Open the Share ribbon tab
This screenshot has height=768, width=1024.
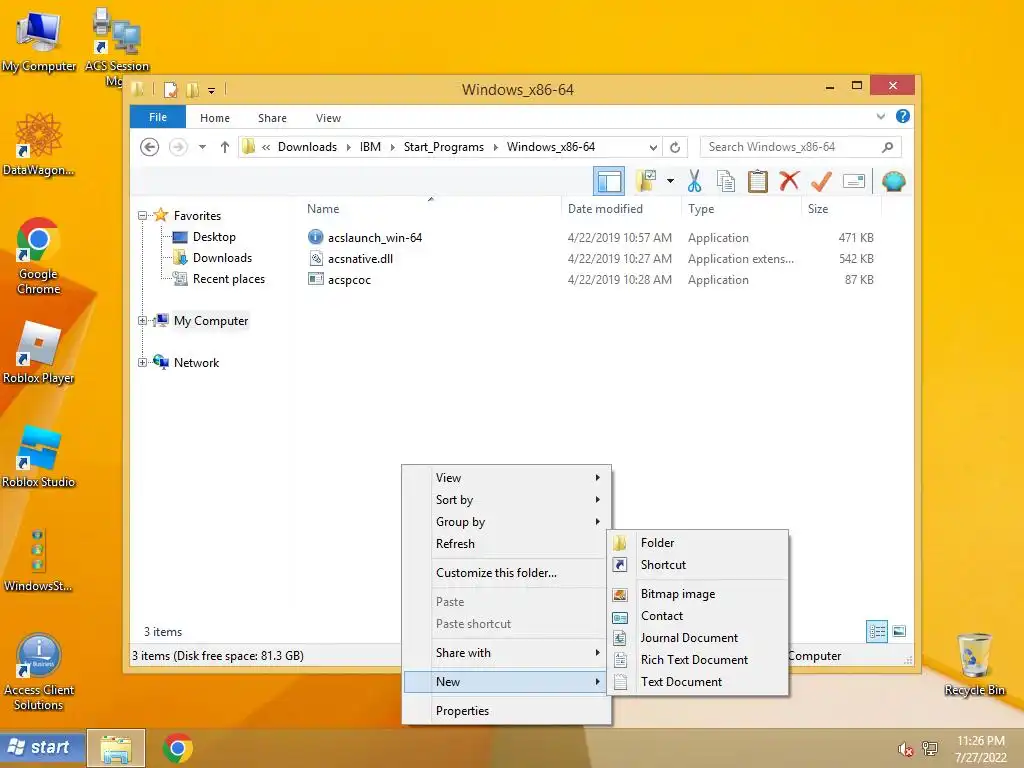pyautogui.click(x=272, y=118)
